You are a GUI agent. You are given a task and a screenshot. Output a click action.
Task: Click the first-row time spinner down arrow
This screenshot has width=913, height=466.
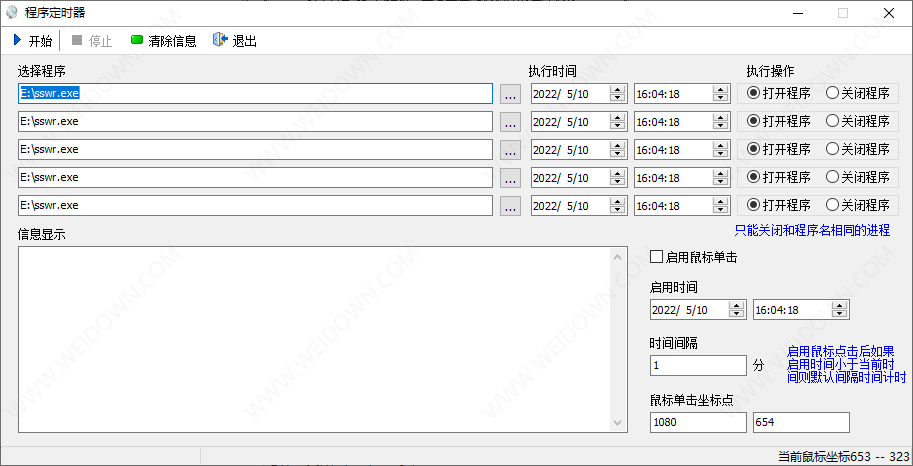(x=721, y=98)
